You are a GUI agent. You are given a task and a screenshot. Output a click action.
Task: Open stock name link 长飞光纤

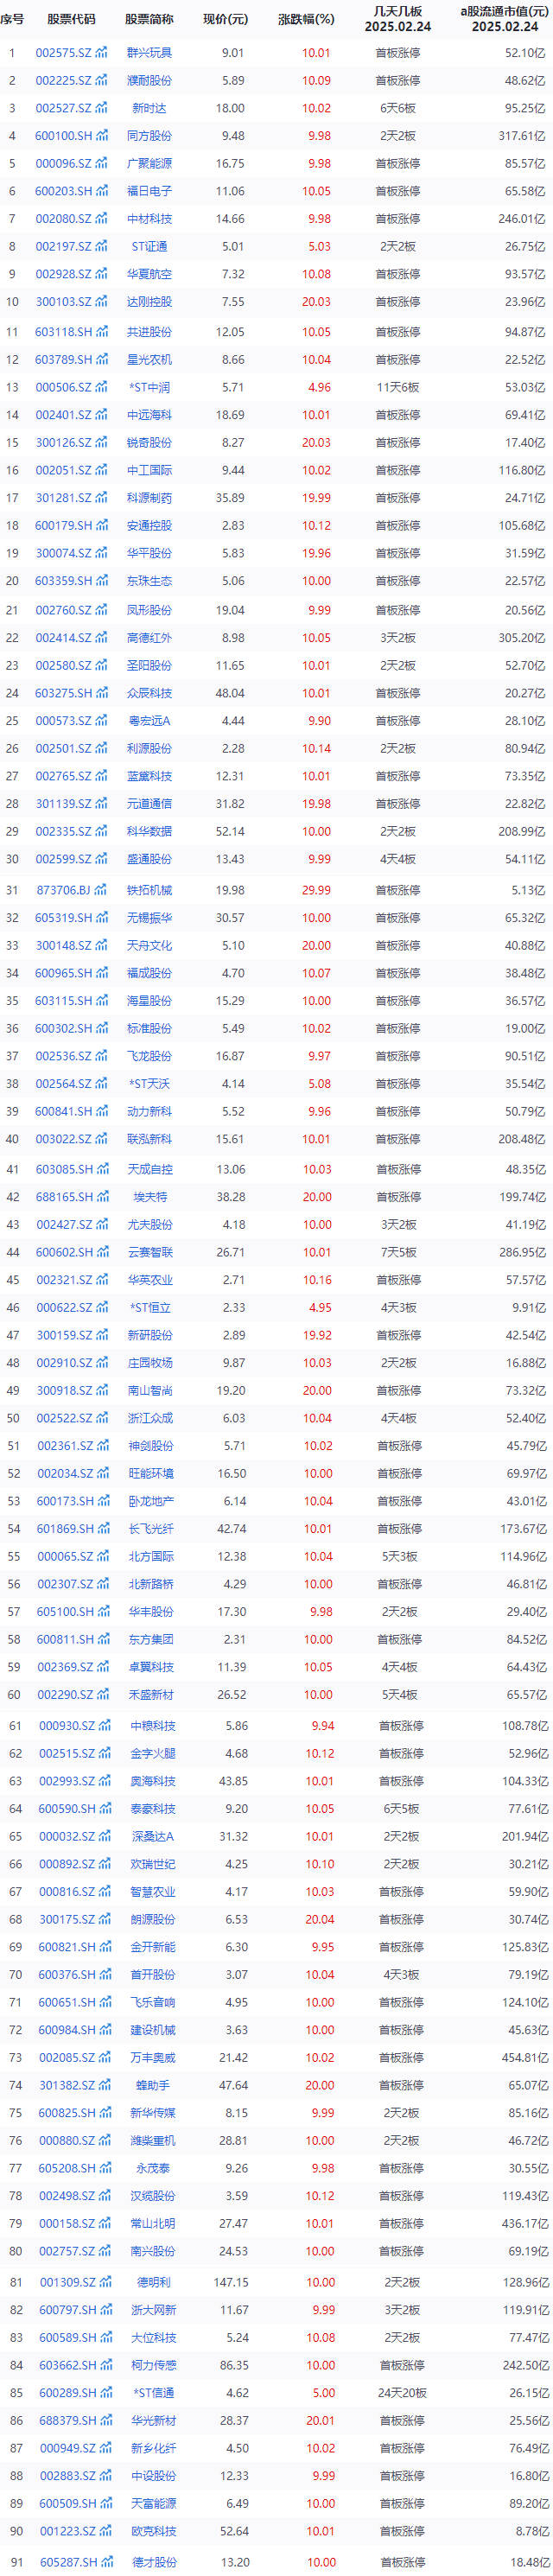point(151,1528)
